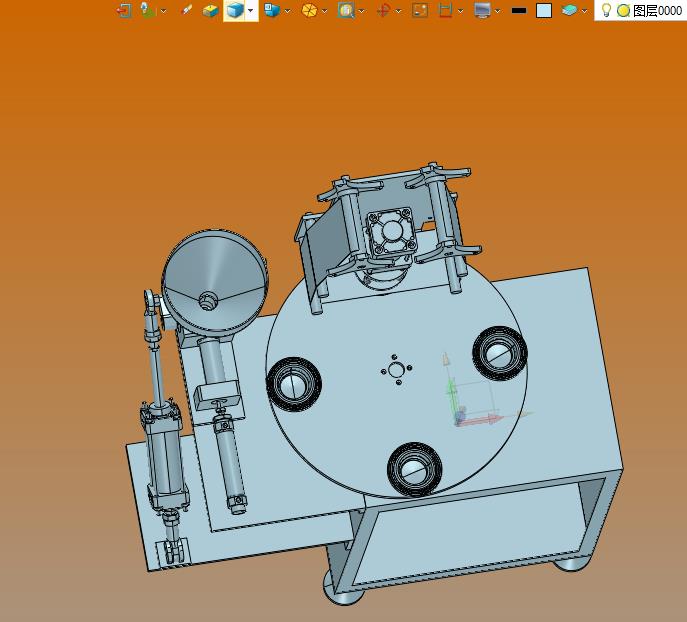Open dropdown beside the lamp-and-terrain icon

[x=163, y=11]
